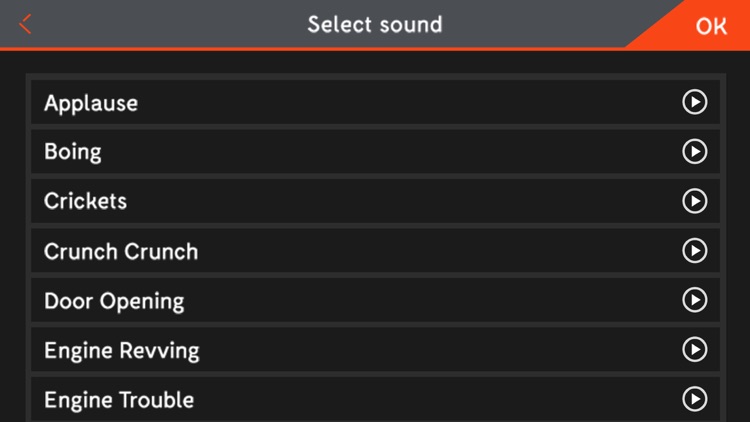This screenshot has height=422, width=750.
Task: Choose the Boing list item
Action: pos(375,152)
